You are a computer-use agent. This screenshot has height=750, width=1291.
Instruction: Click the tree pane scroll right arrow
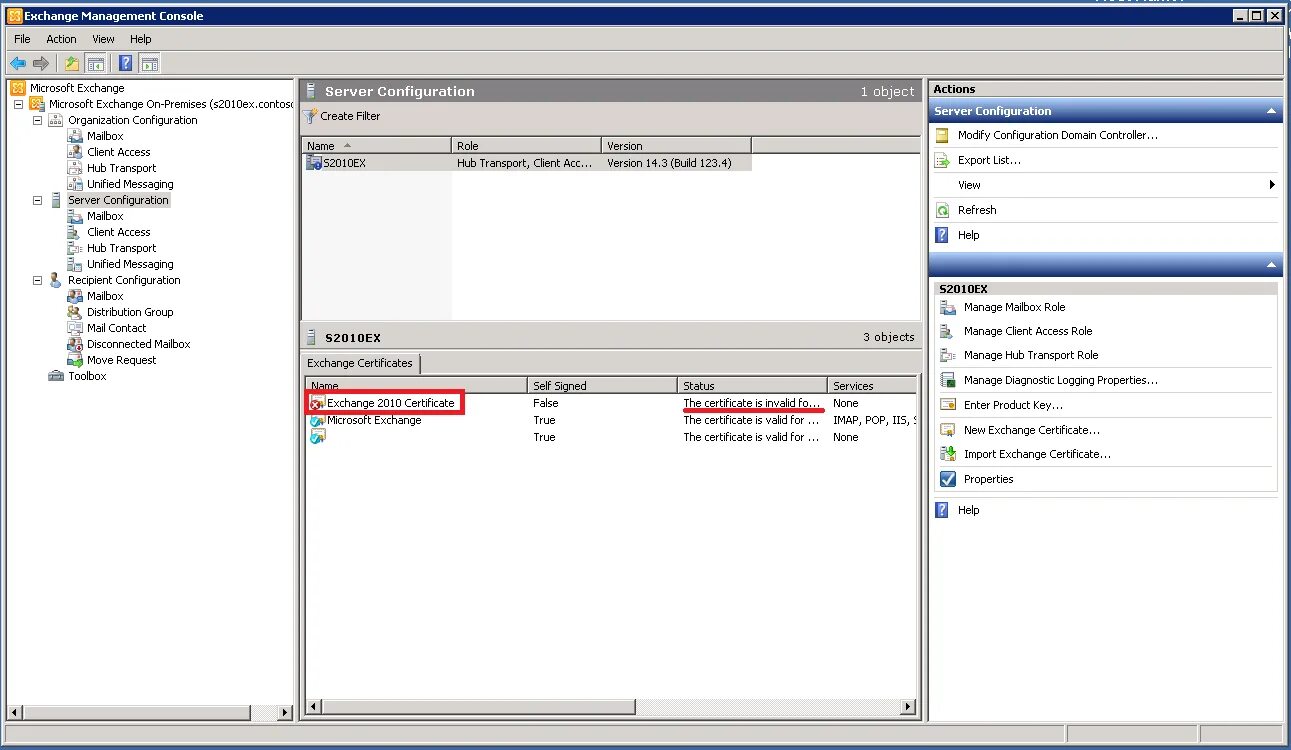(284, 713)
